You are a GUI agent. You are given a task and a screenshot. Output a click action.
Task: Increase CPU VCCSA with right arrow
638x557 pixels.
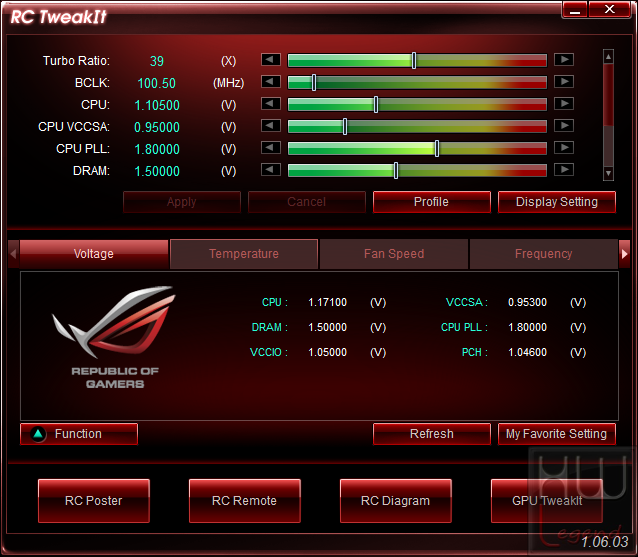(x=564, y=126)
